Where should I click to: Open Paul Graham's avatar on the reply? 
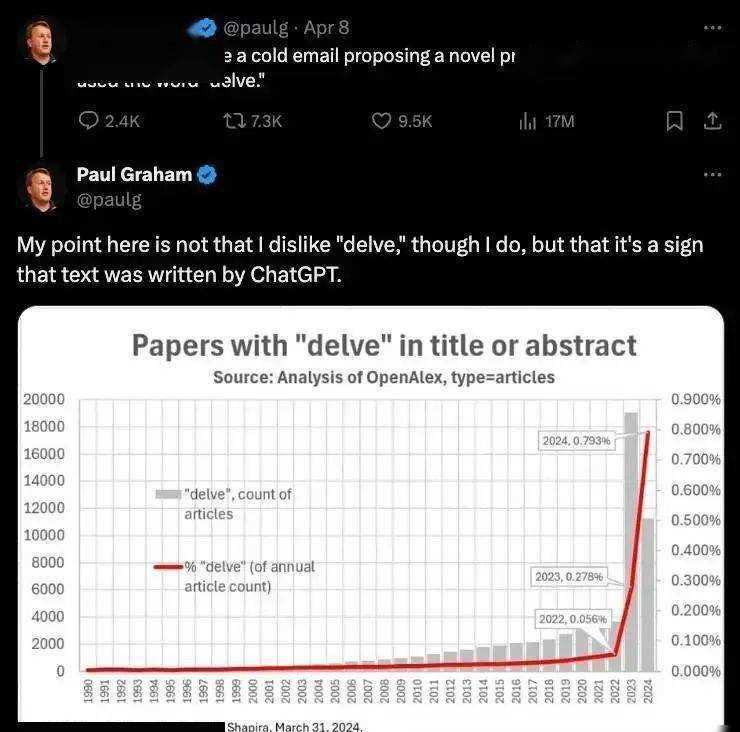click(x=41, y=189)
